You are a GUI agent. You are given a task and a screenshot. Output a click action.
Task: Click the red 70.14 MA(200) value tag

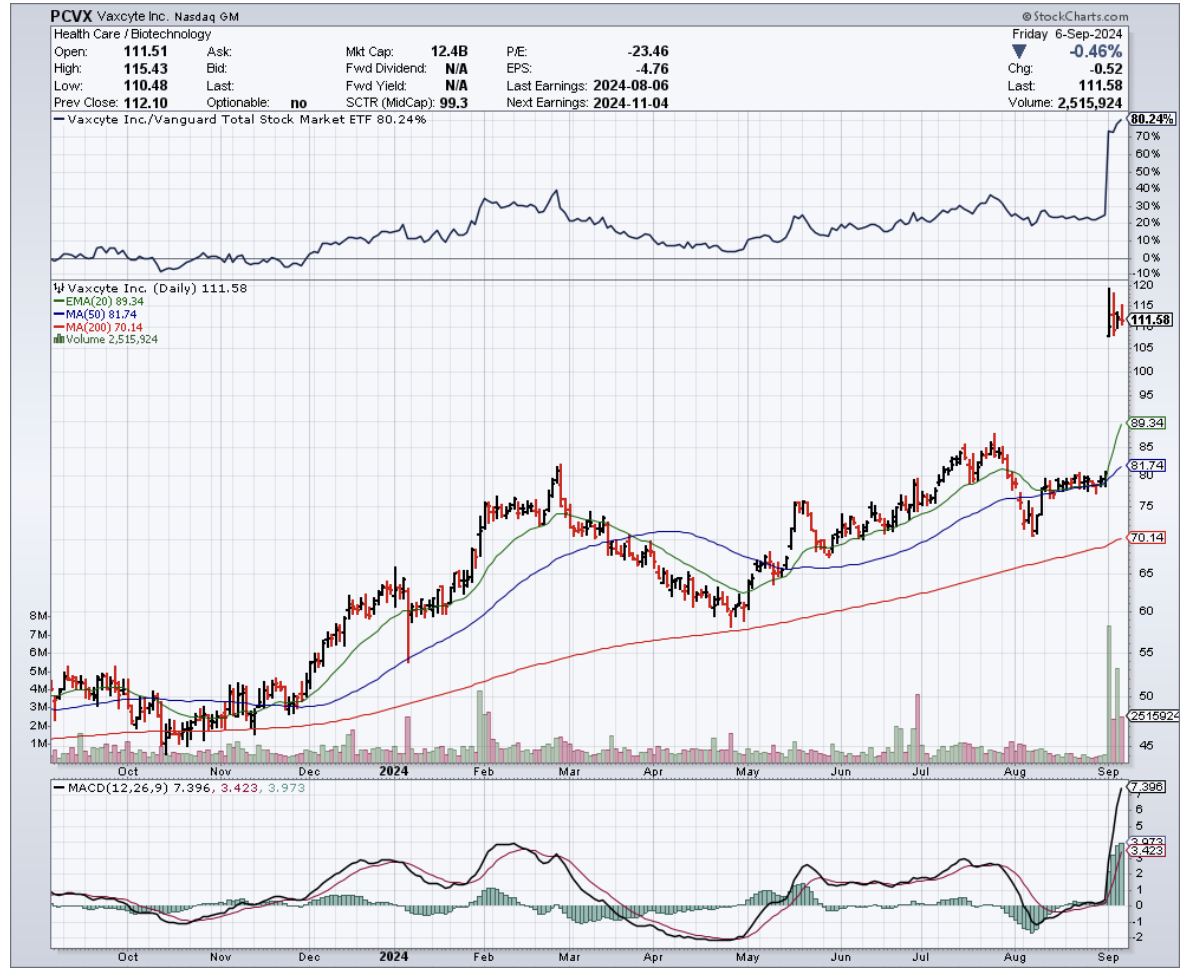pos(1147,537)
